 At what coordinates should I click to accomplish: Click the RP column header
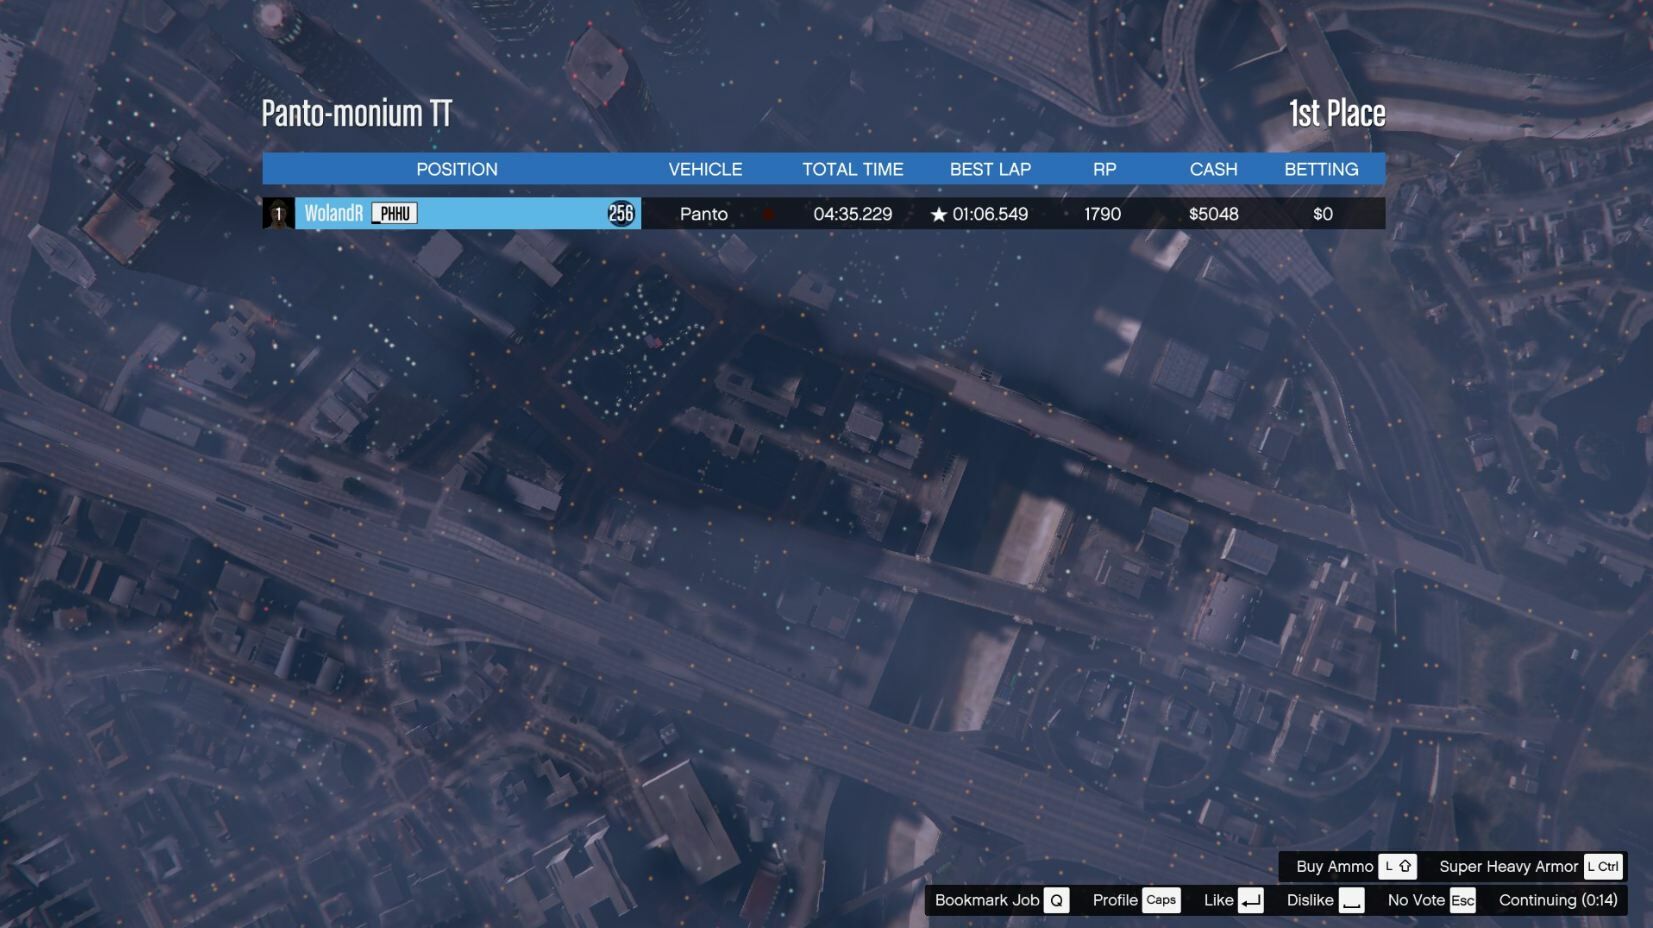1104,169
